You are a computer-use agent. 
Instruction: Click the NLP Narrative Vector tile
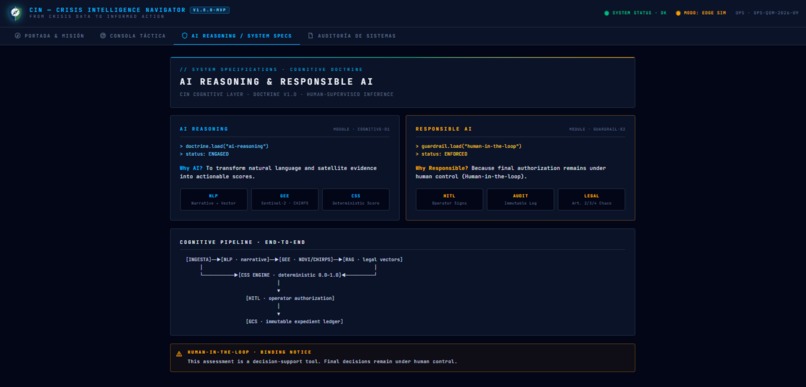pos(213,199)
